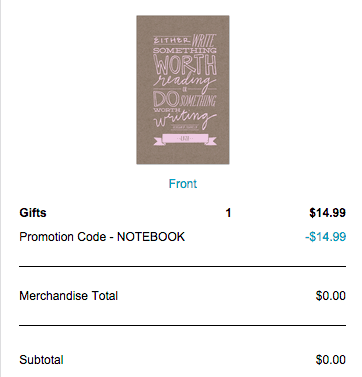Click the word SOMETHING near cover top
The height and width of the screenshot is (377, 362).
(x=185, y=51)
